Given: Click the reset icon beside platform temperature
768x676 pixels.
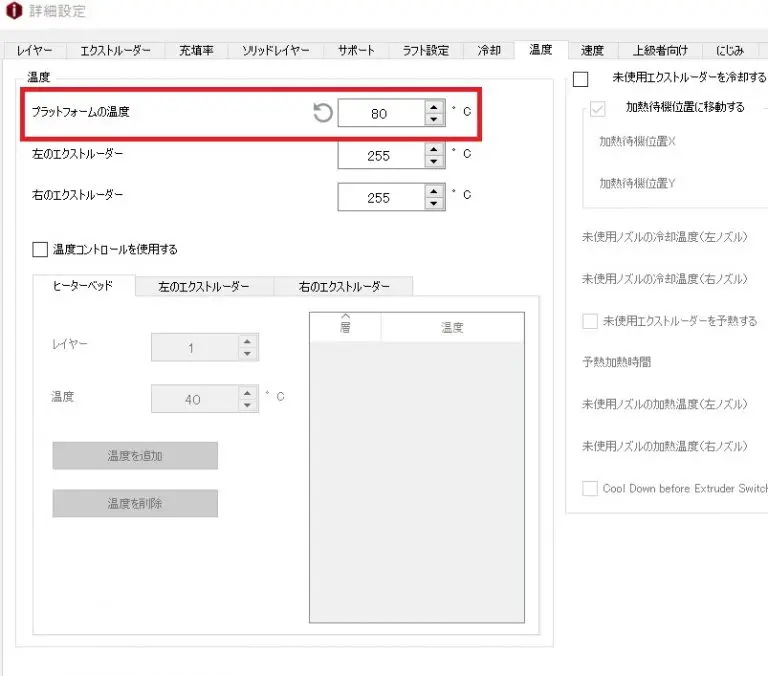Looking at the screenshot, I should tap(322, 113).
